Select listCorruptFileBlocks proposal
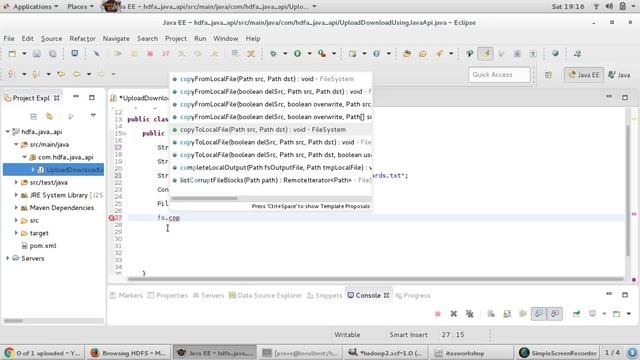Image resolution: width=640 pixels, height=360 pixels. click(x=271, y=180)
